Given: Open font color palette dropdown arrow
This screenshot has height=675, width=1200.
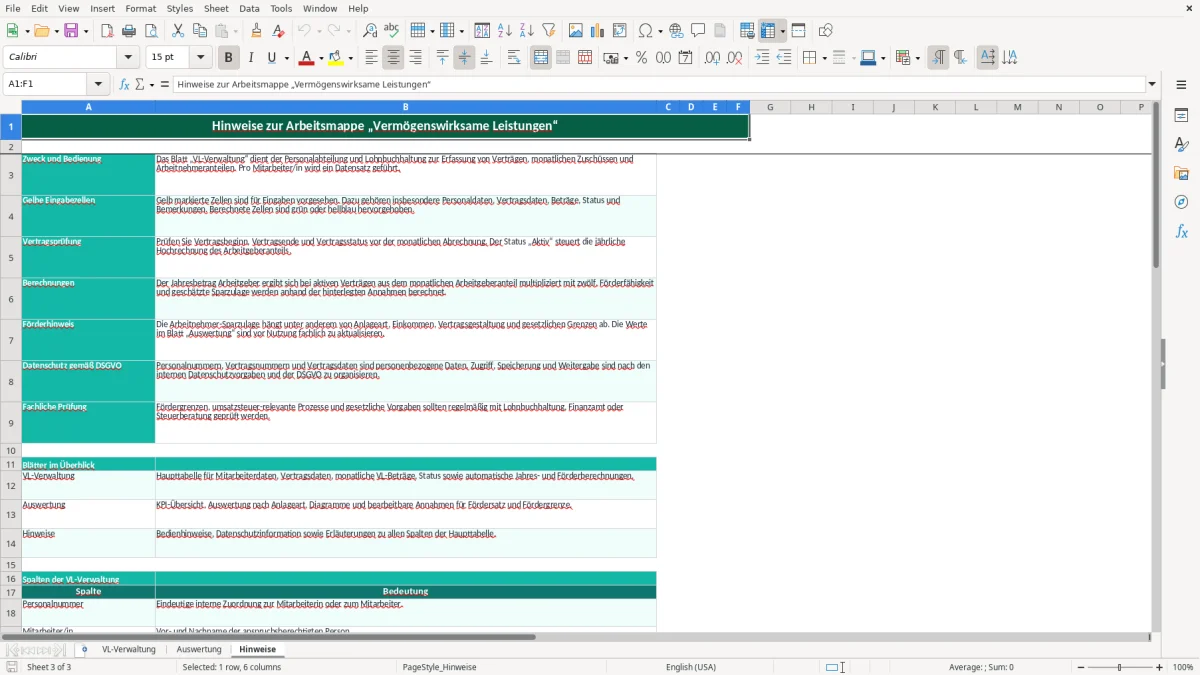Looking at the screenshot, I should (x=323, y=58).
